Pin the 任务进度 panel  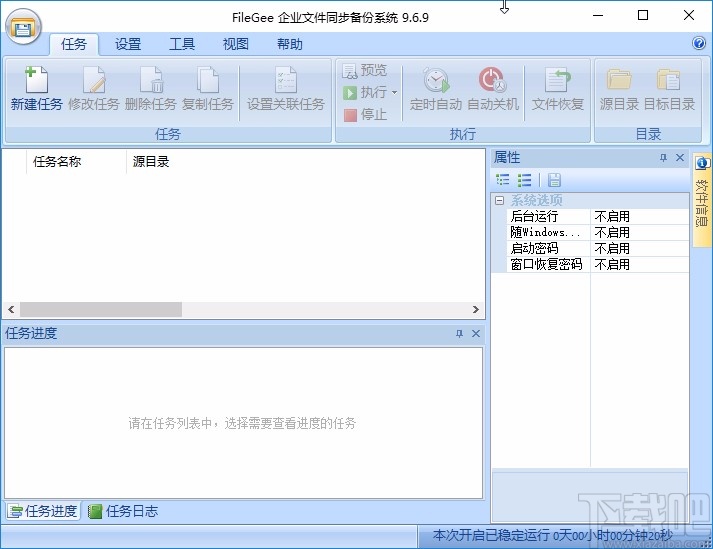tap(459, 334)
